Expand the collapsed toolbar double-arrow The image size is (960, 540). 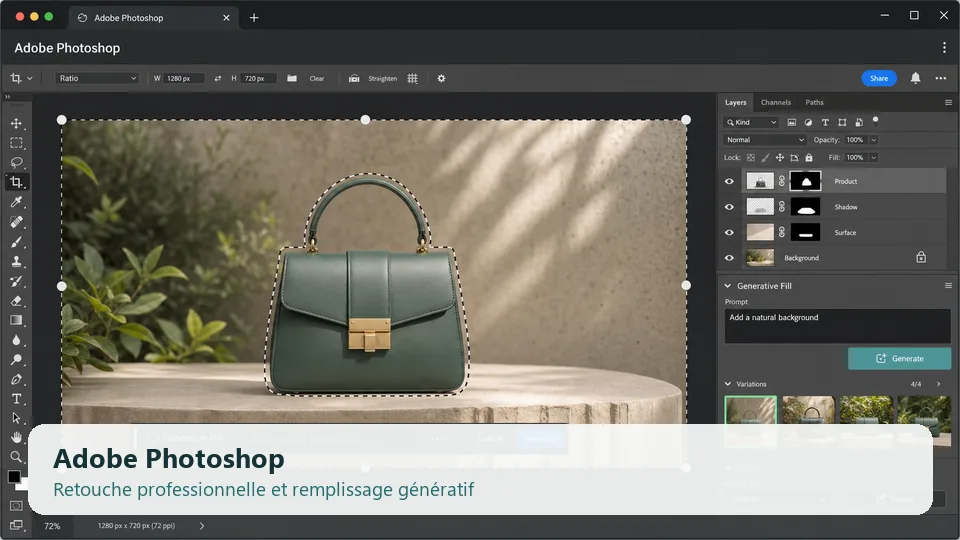click(x=7, y=97)
